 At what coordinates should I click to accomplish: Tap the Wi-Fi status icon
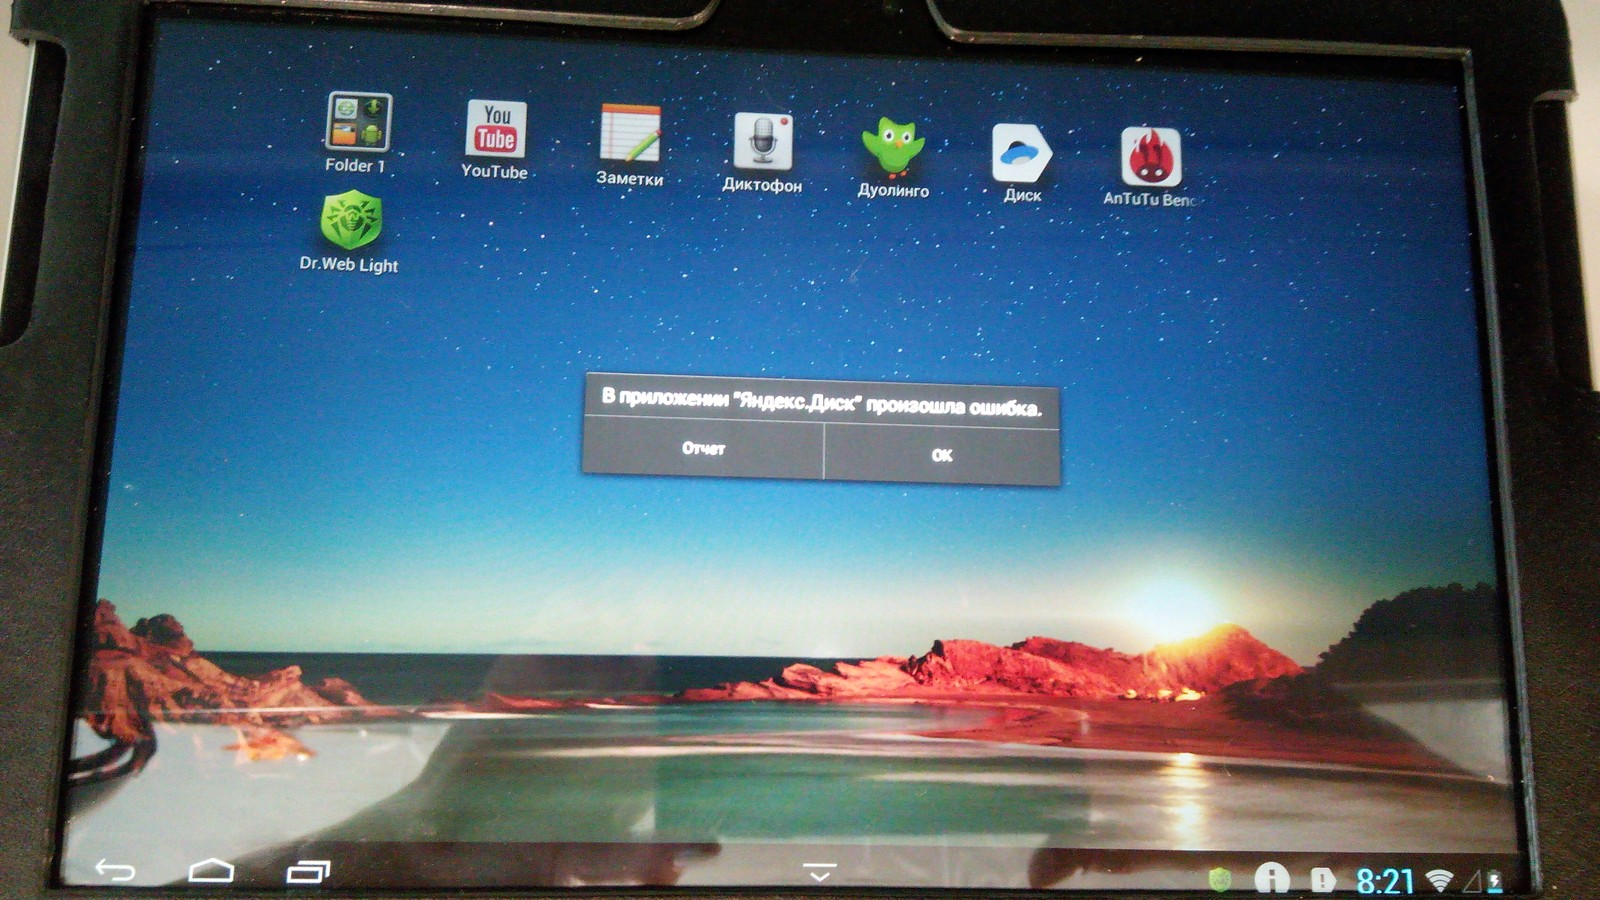(1440, 880)
